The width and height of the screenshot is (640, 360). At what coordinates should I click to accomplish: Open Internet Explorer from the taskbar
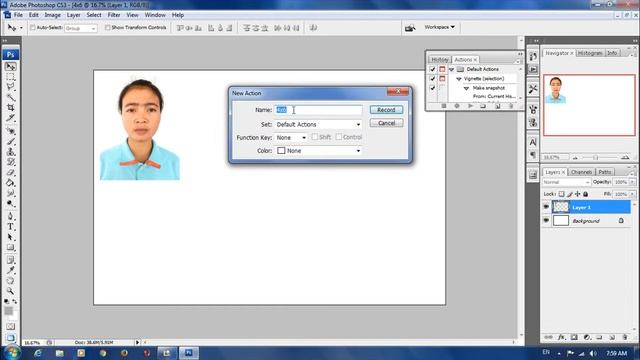[x=38, y=353]
